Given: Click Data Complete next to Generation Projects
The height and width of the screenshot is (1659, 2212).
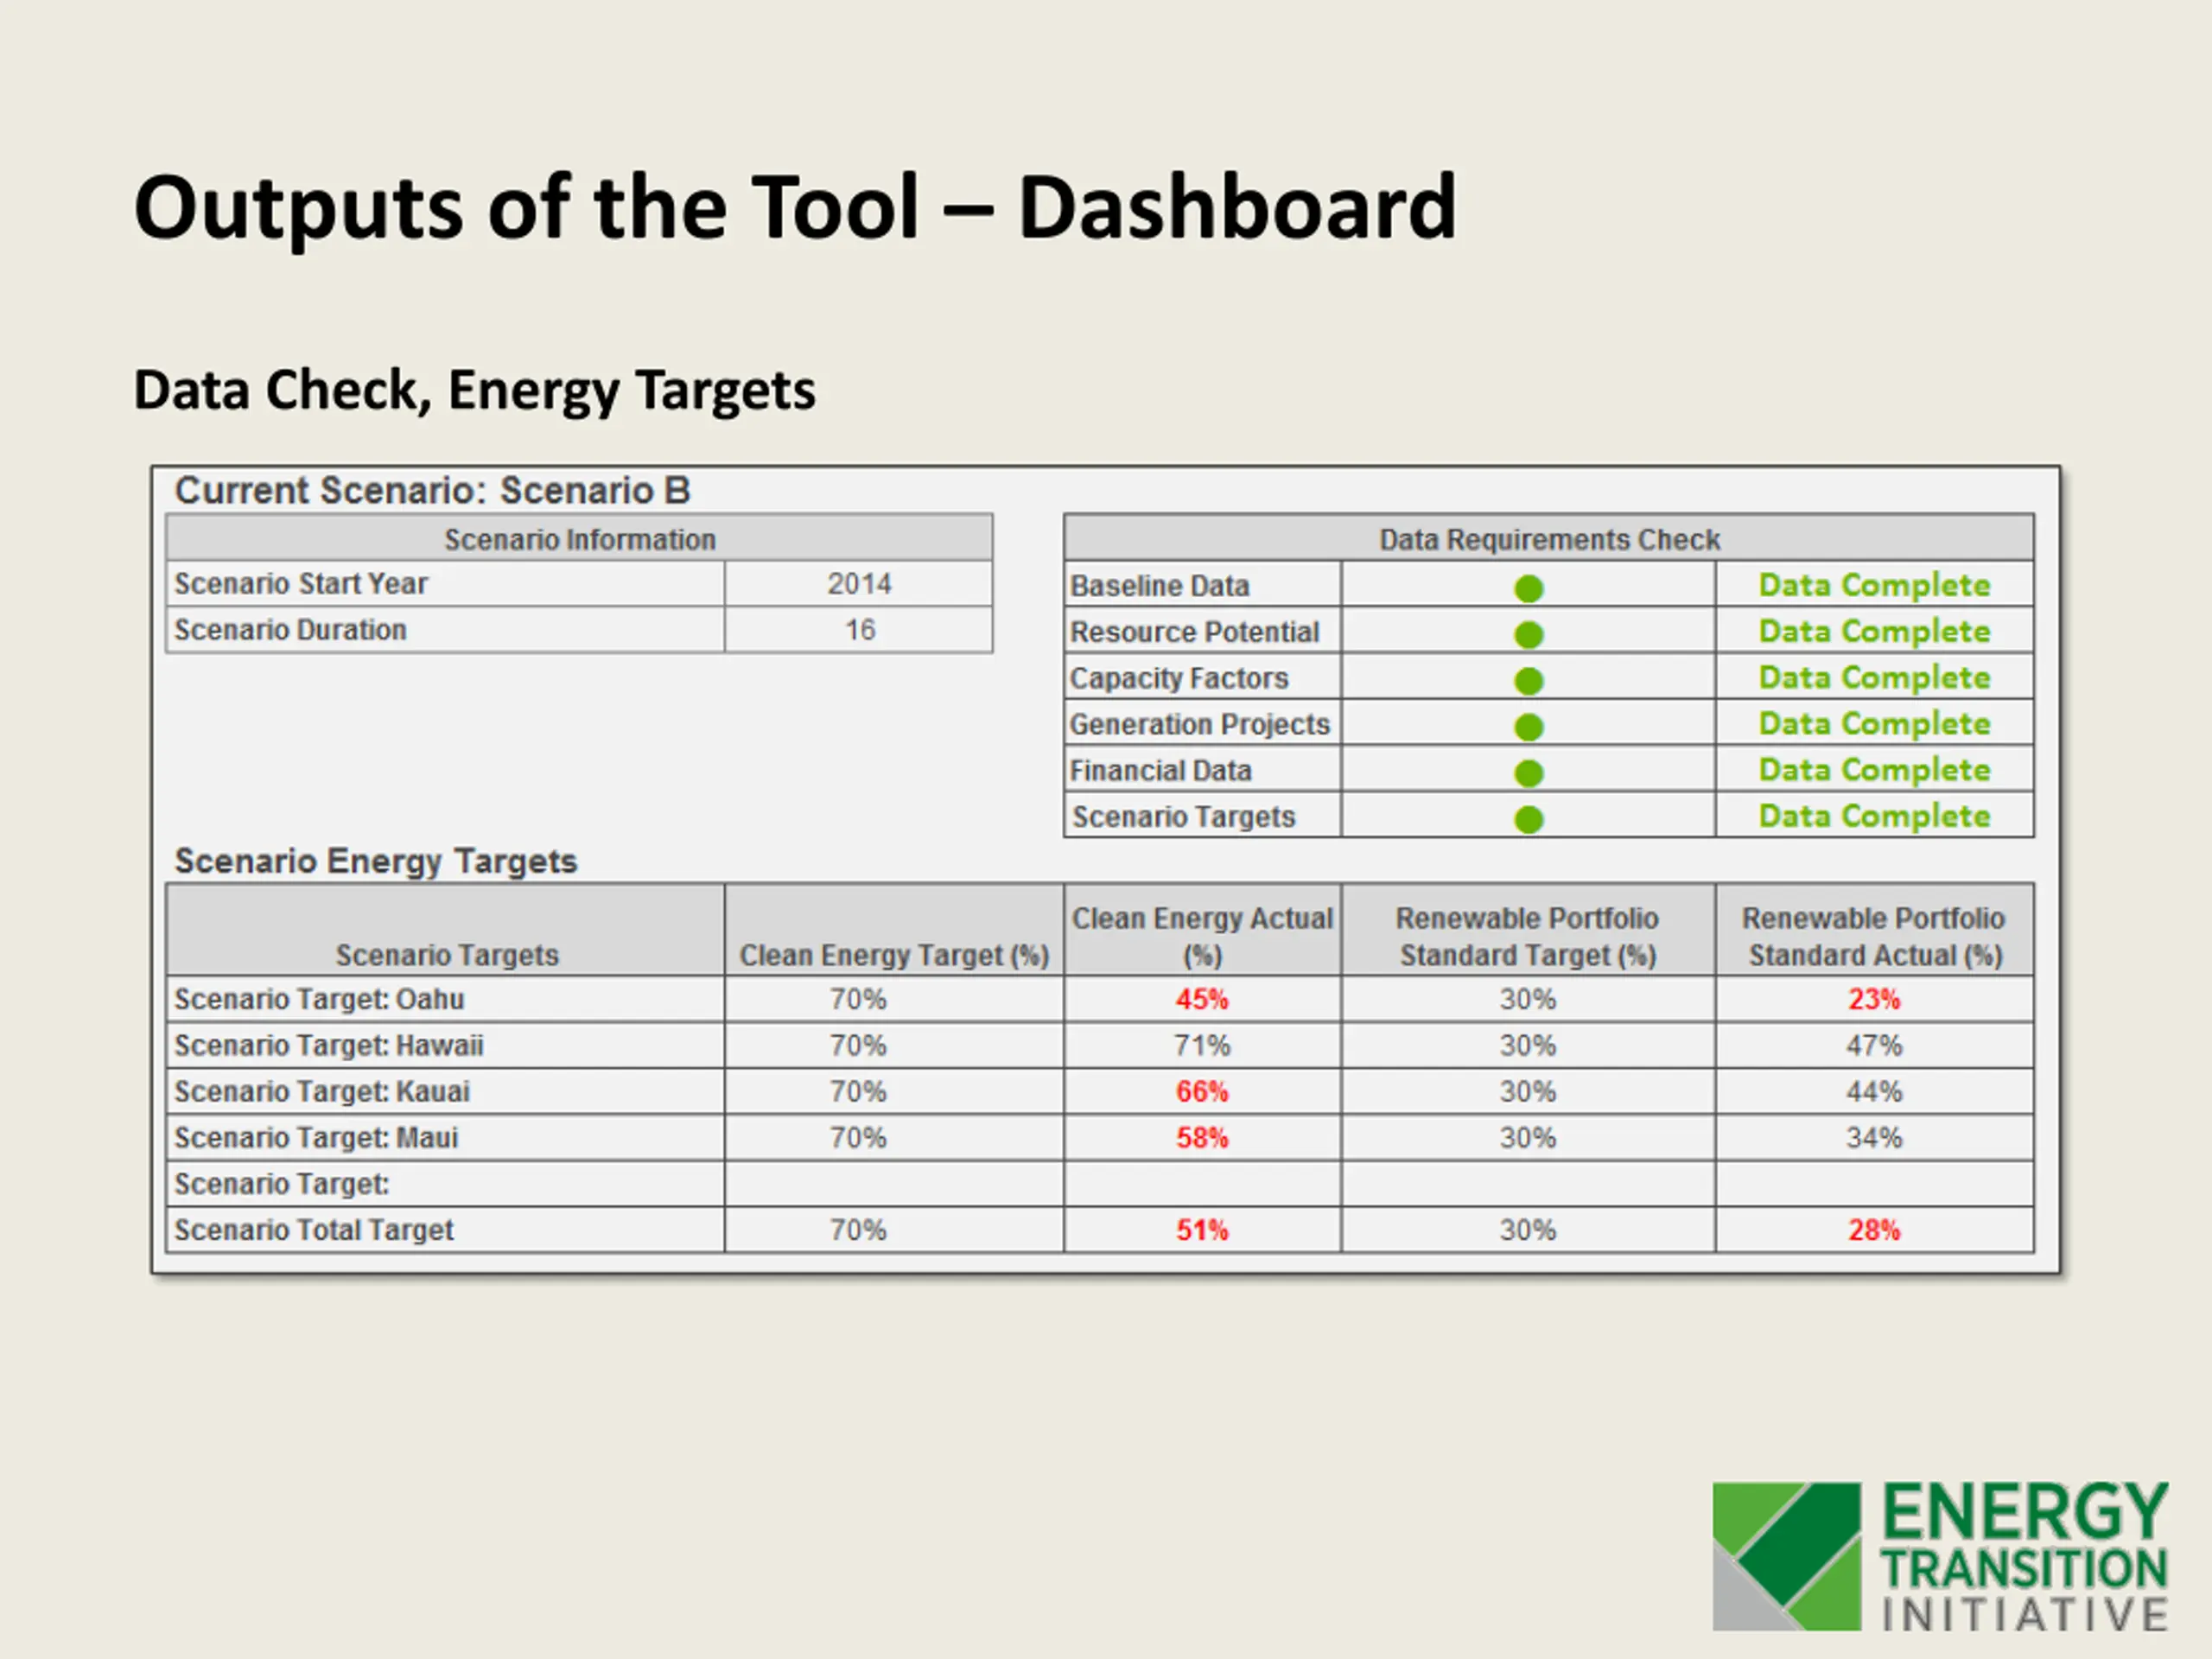Looking at the screenshot, I should (x=1875, y=723).
